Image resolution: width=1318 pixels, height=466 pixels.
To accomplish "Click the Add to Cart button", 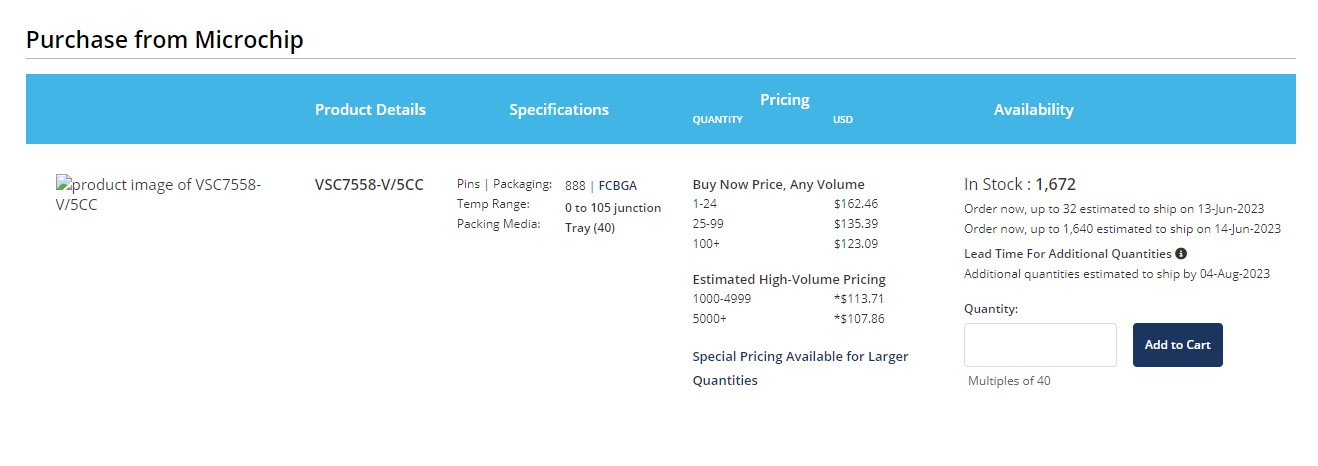I will coord(1177,345).
